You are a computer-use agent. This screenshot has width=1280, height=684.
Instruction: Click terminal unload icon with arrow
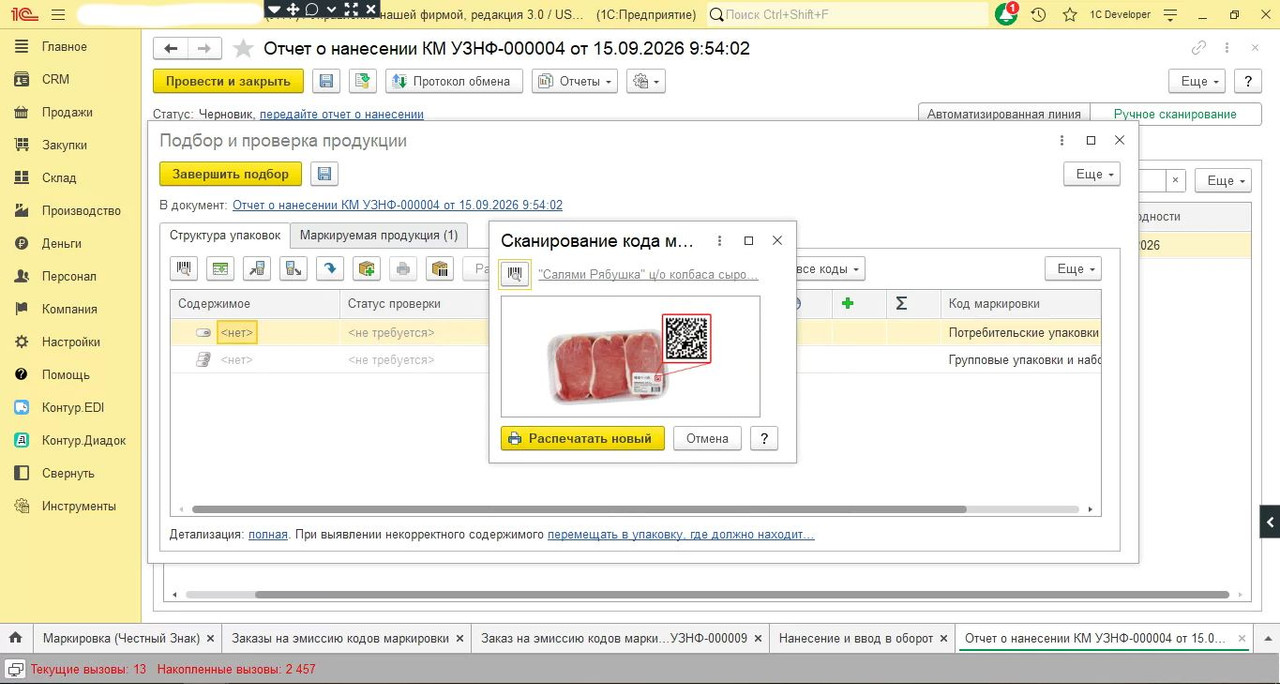[x=293, y=268]
